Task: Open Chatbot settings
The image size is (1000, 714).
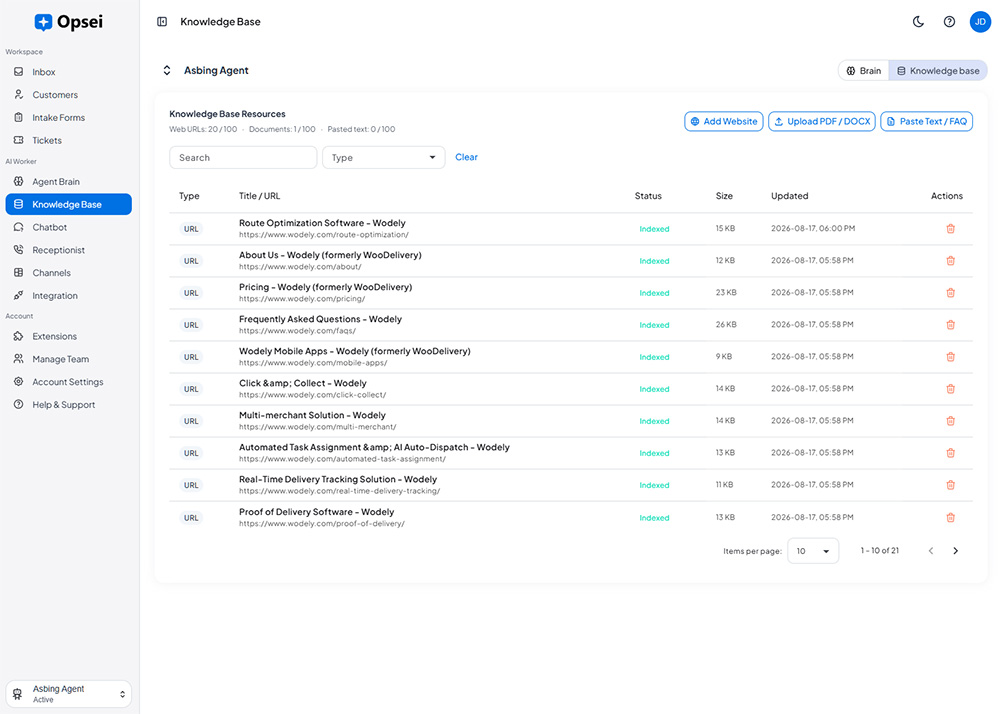Action: click(68, 228)
